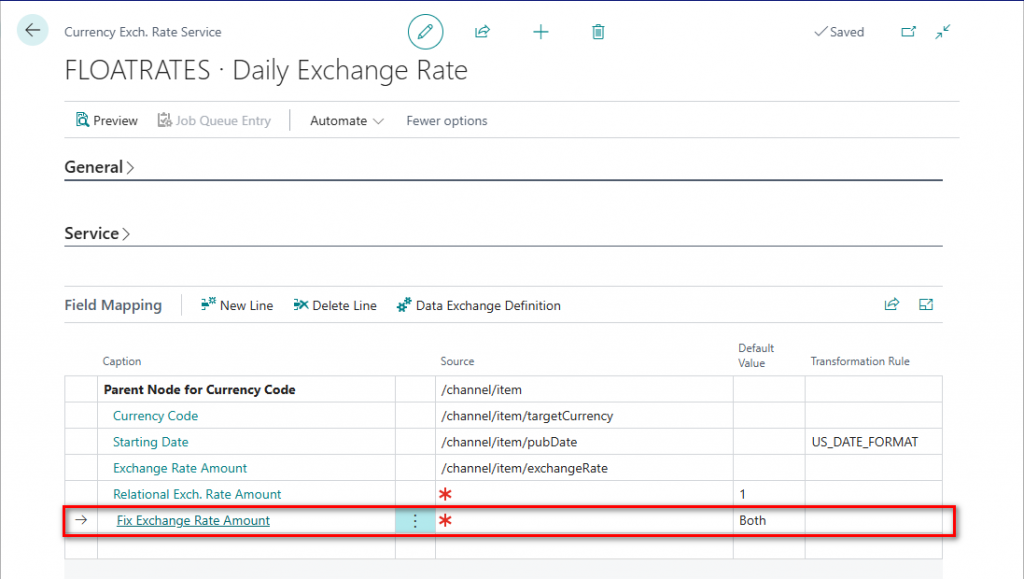The height and width of the screenshot is (579, 1024).
Task: Click the plus icon to add new
Action: point(540,32)
